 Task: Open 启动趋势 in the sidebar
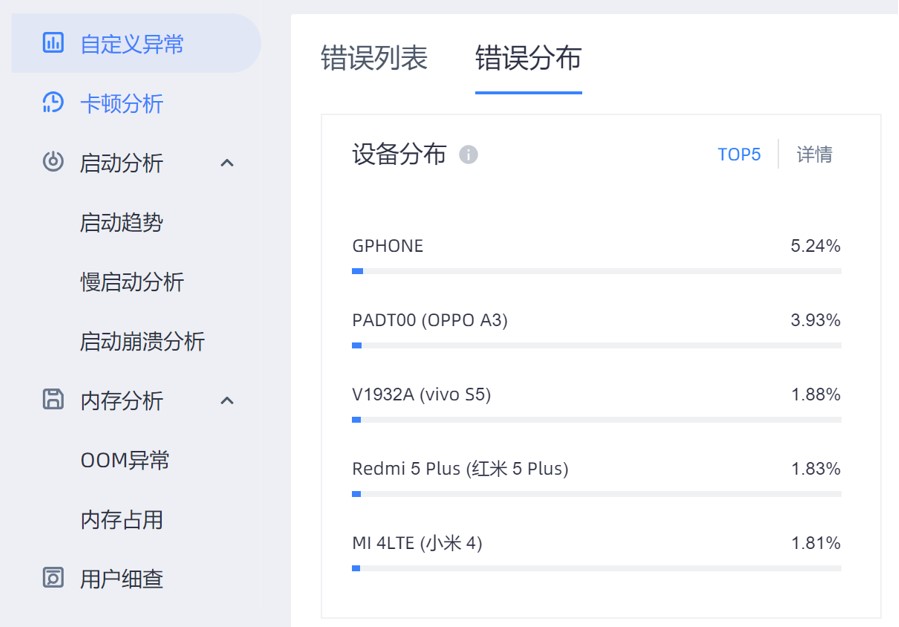[x=121, y=222]
